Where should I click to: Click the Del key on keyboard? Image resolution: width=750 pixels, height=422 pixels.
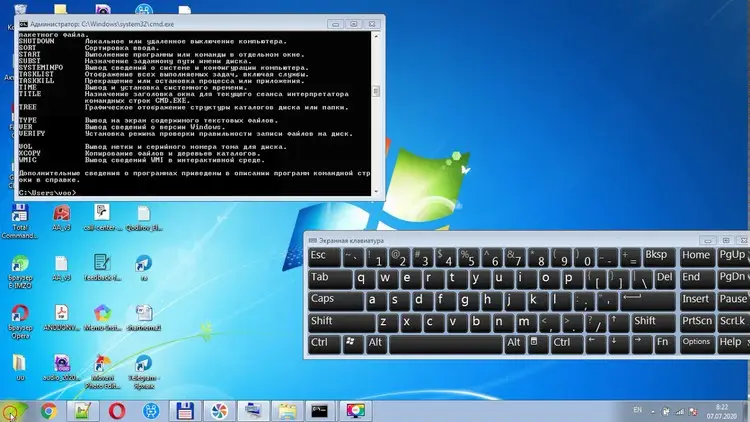(664, 279)
